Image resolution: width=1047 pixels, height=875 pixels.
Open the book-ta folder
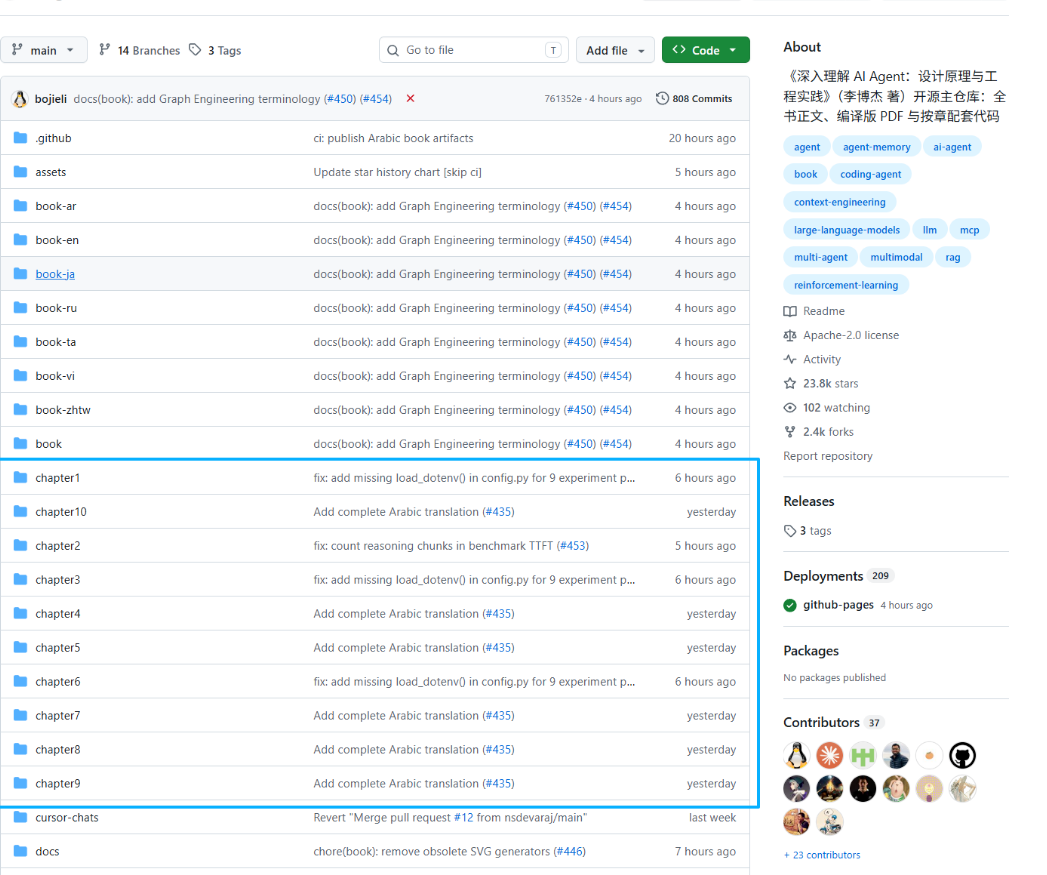[x=55, y=342]
